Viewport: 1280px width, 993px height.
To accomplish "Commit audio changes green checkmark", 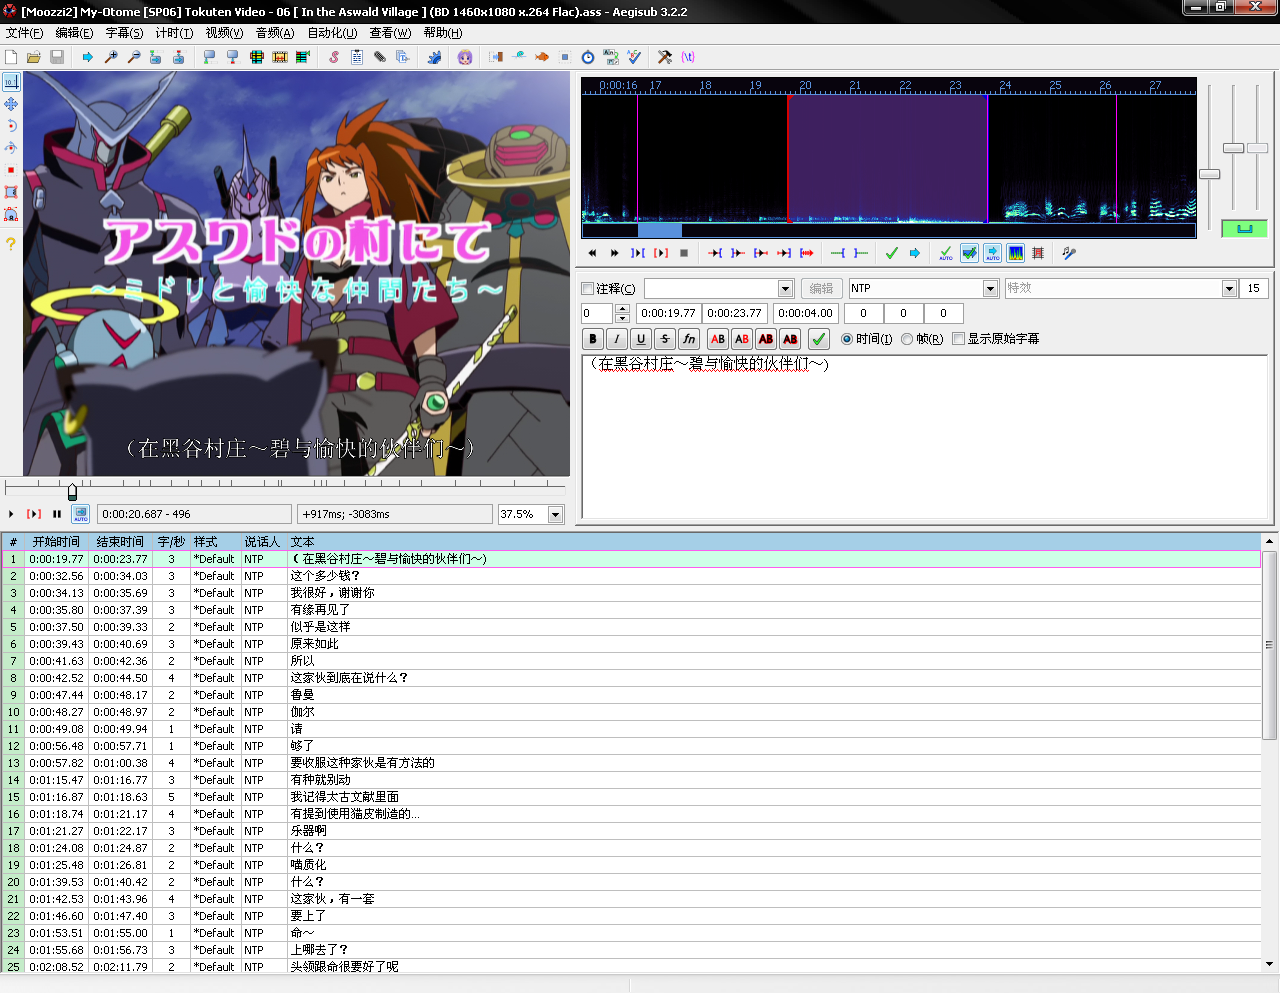I will [x=892, y=253].
